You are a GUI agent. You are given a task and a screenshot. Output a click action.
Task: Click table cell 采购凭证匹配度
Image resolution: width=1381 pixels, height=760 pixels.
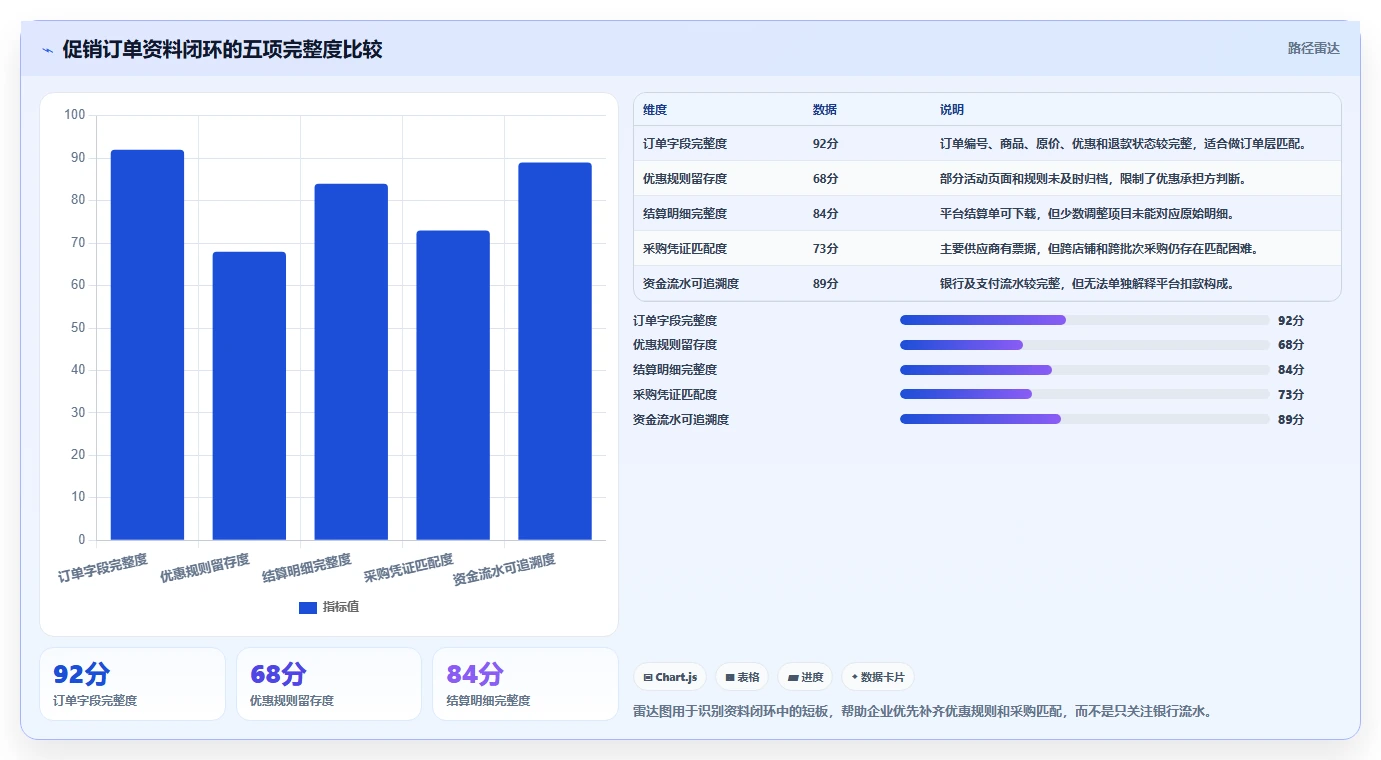point(685,249)
